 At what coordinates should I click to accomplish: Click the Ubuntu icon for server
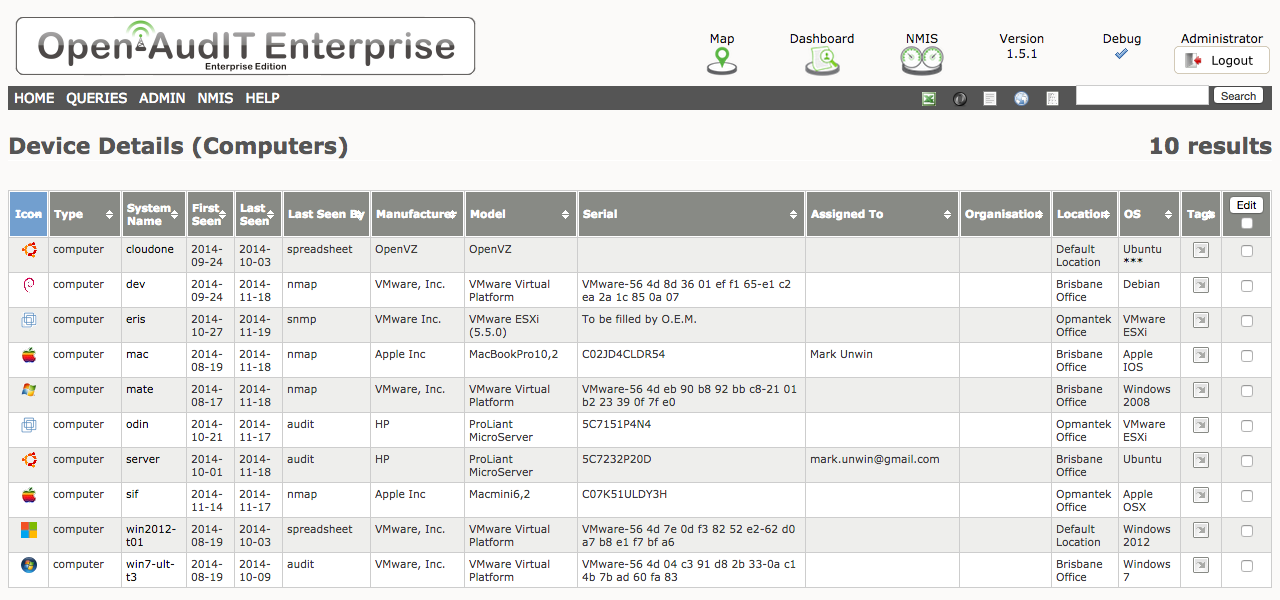[x=29, y=460]
